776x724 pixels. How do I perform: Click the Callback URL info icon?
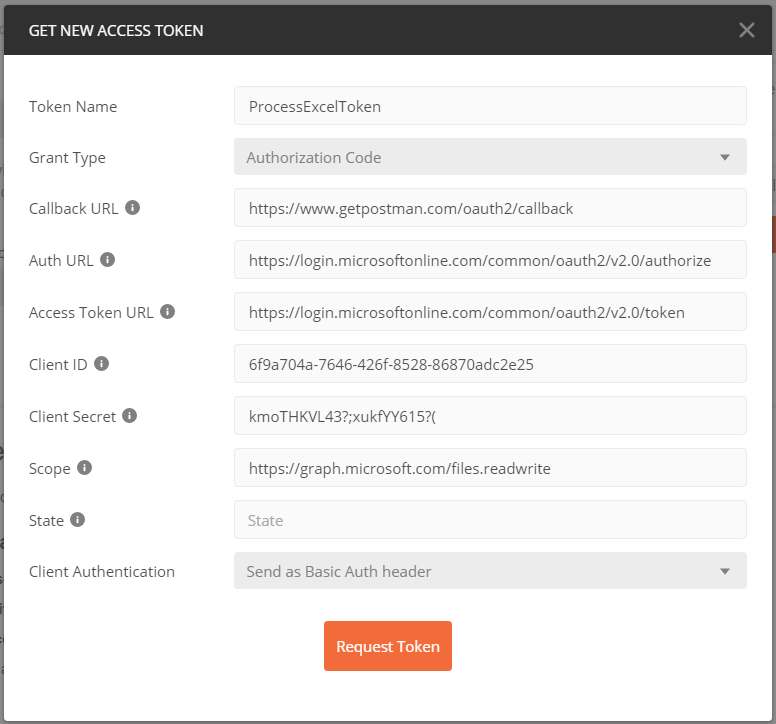point(132,208)
